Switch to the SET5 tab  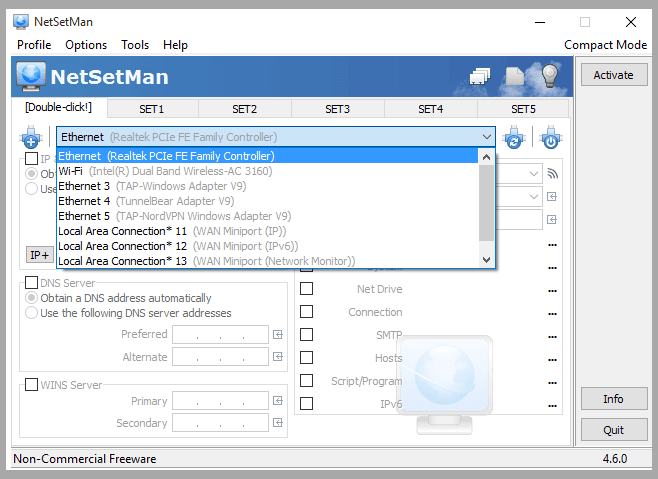point(523,109)
